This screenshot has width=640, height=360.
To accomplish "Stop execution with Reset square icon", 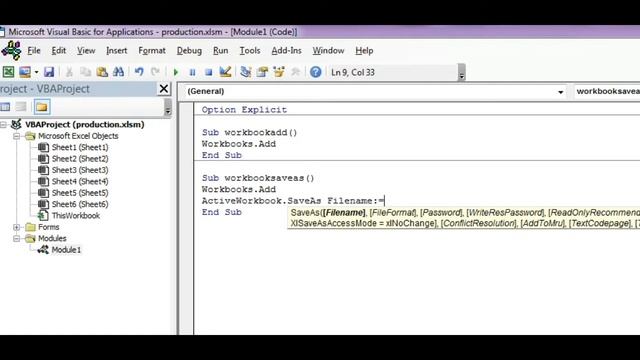I will 209,72.
